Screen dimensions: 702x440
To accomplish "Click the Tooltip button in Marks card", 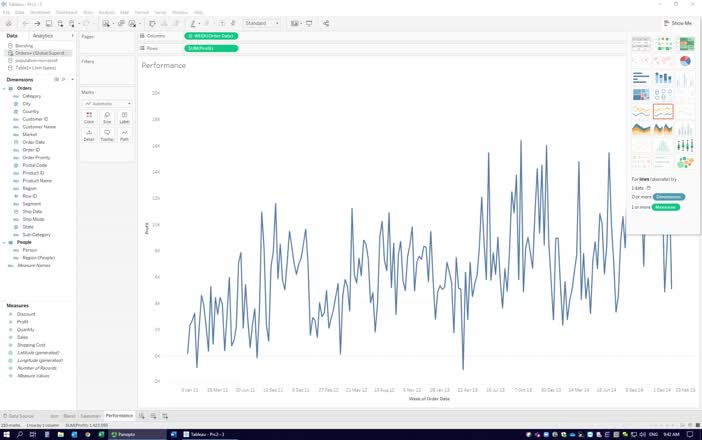I will coord(107,135).
